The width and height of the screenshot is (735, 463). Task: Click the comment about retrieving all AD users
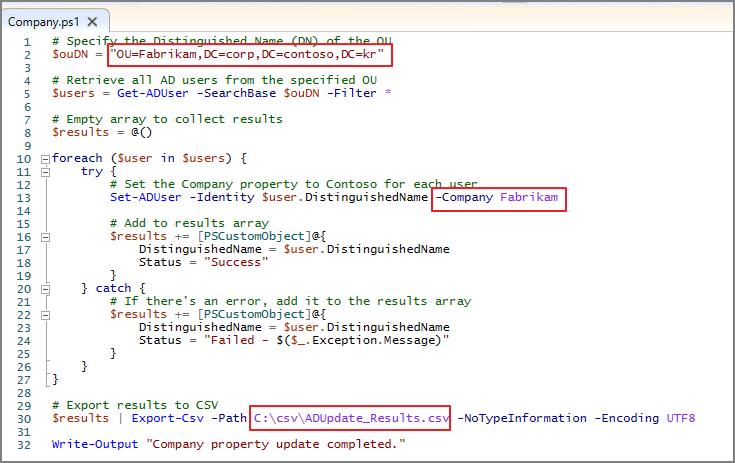[x=215, y=80]
